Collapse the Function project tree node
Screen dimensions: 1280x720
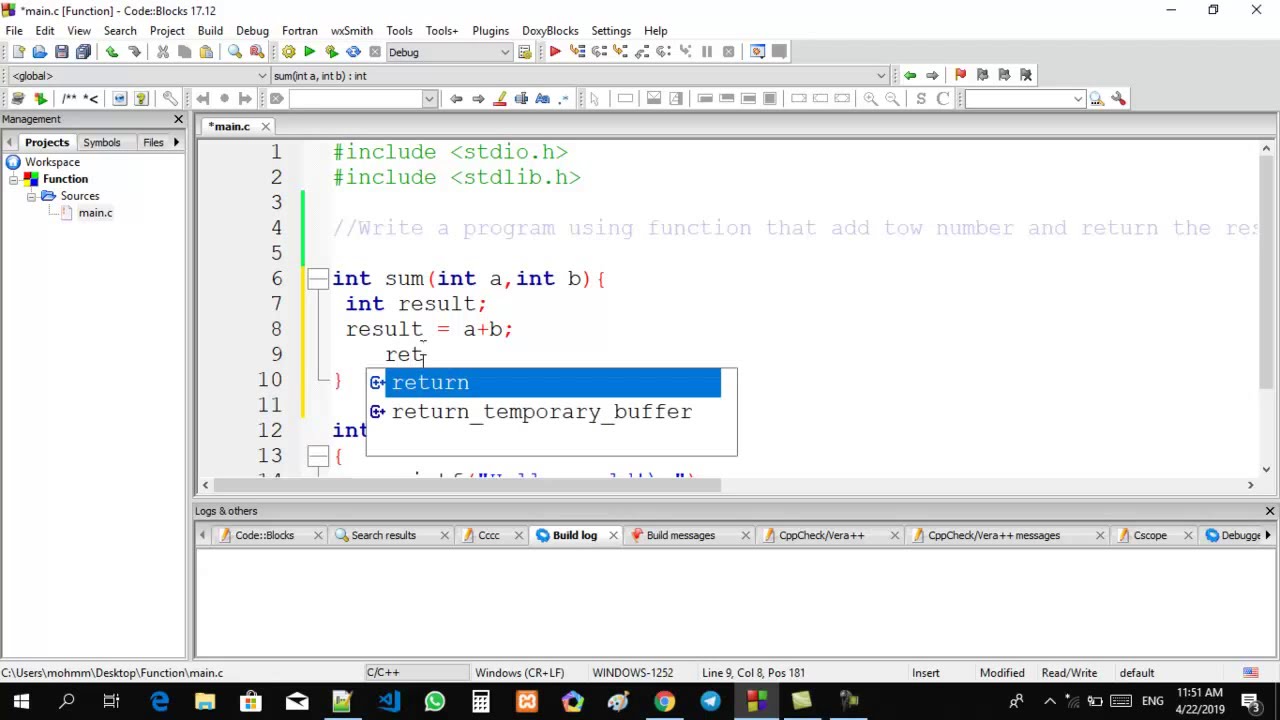pyautogui.click(x=15, y=179)
